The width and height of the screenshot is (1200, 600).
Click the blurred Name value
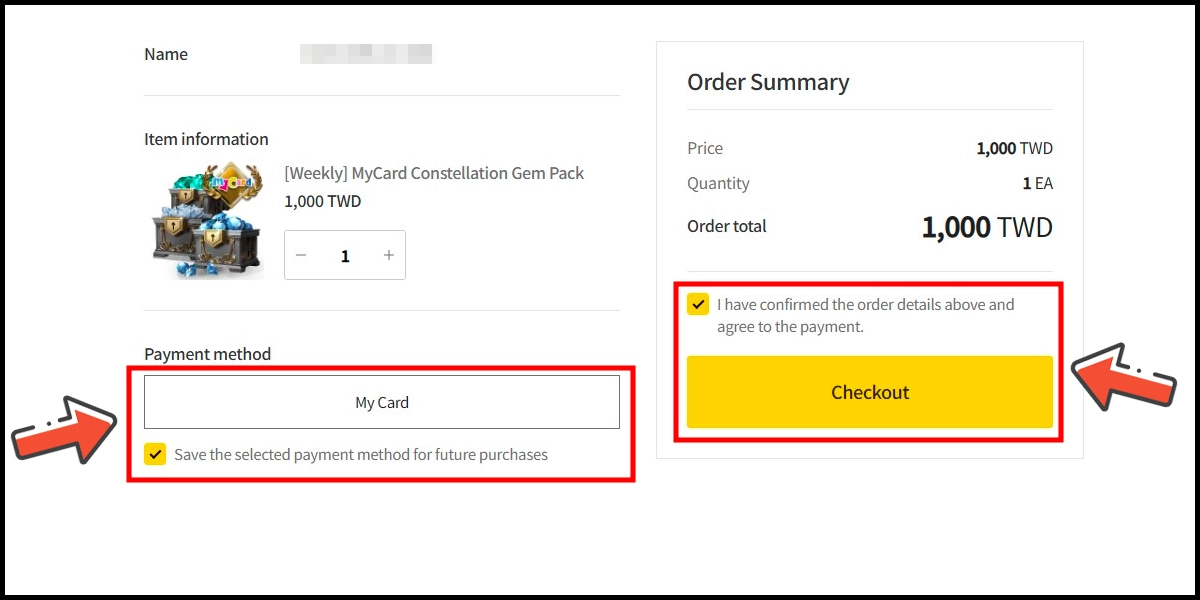tap(366, 54)
